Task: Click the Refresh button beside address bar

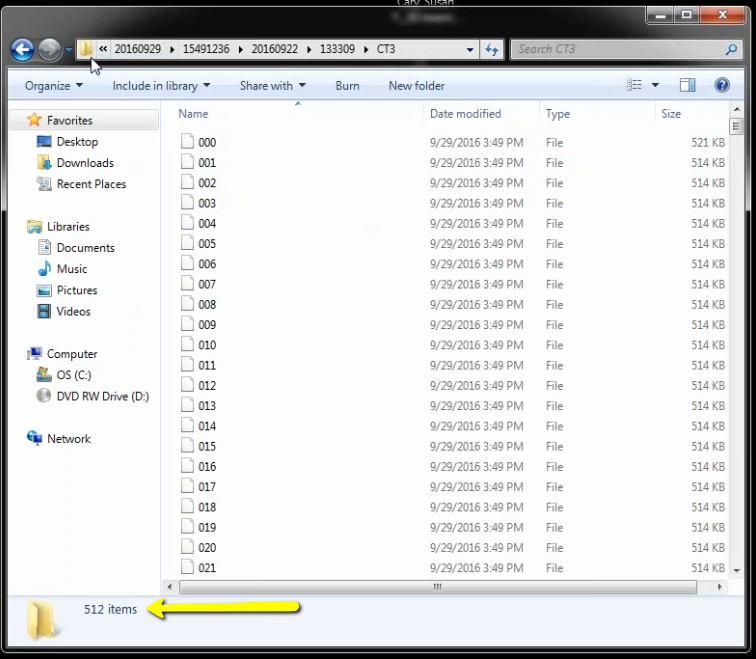Action: (492, 49)
